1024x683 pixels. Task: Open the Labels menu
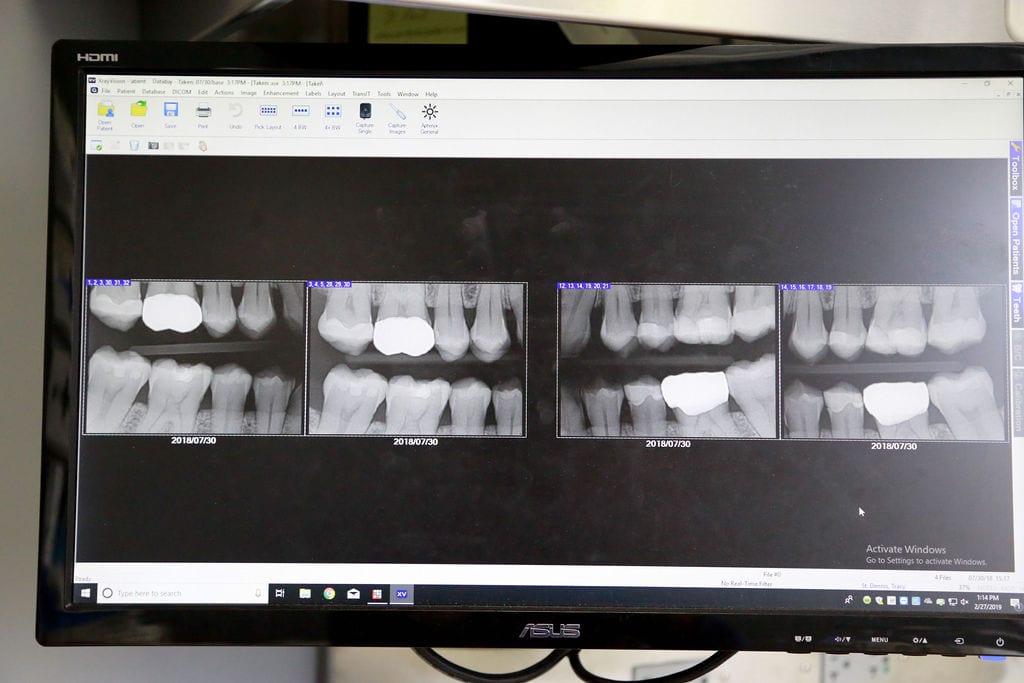tap(313, 93)
